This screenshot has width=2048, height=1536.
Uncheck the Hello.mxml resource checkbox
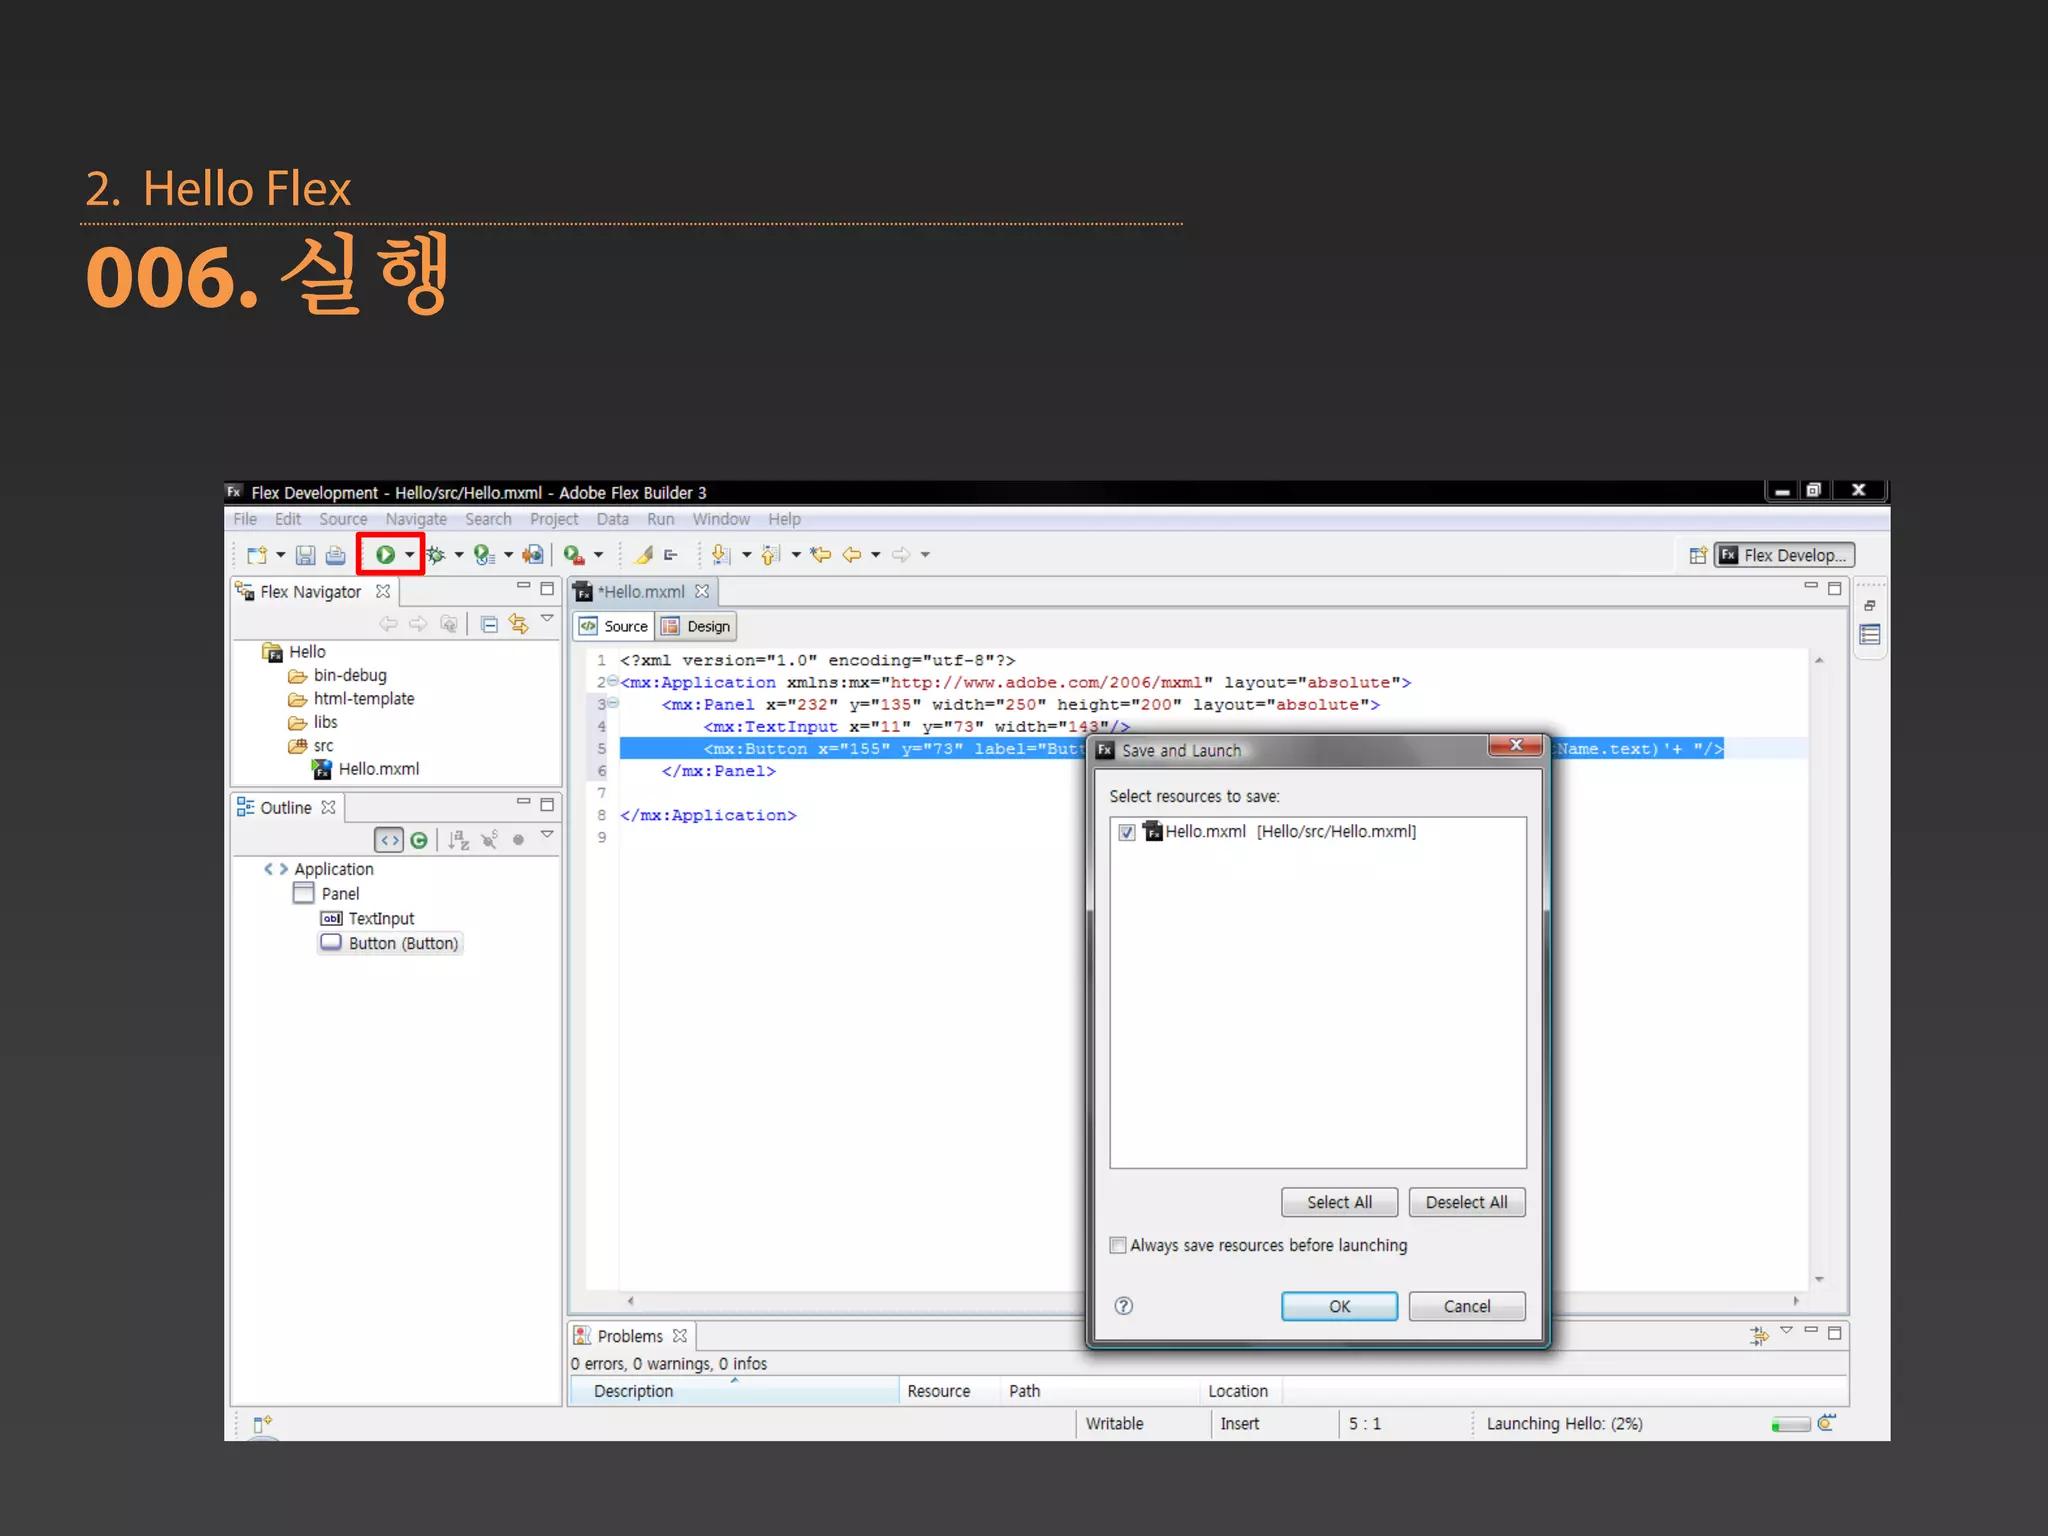1127,832
